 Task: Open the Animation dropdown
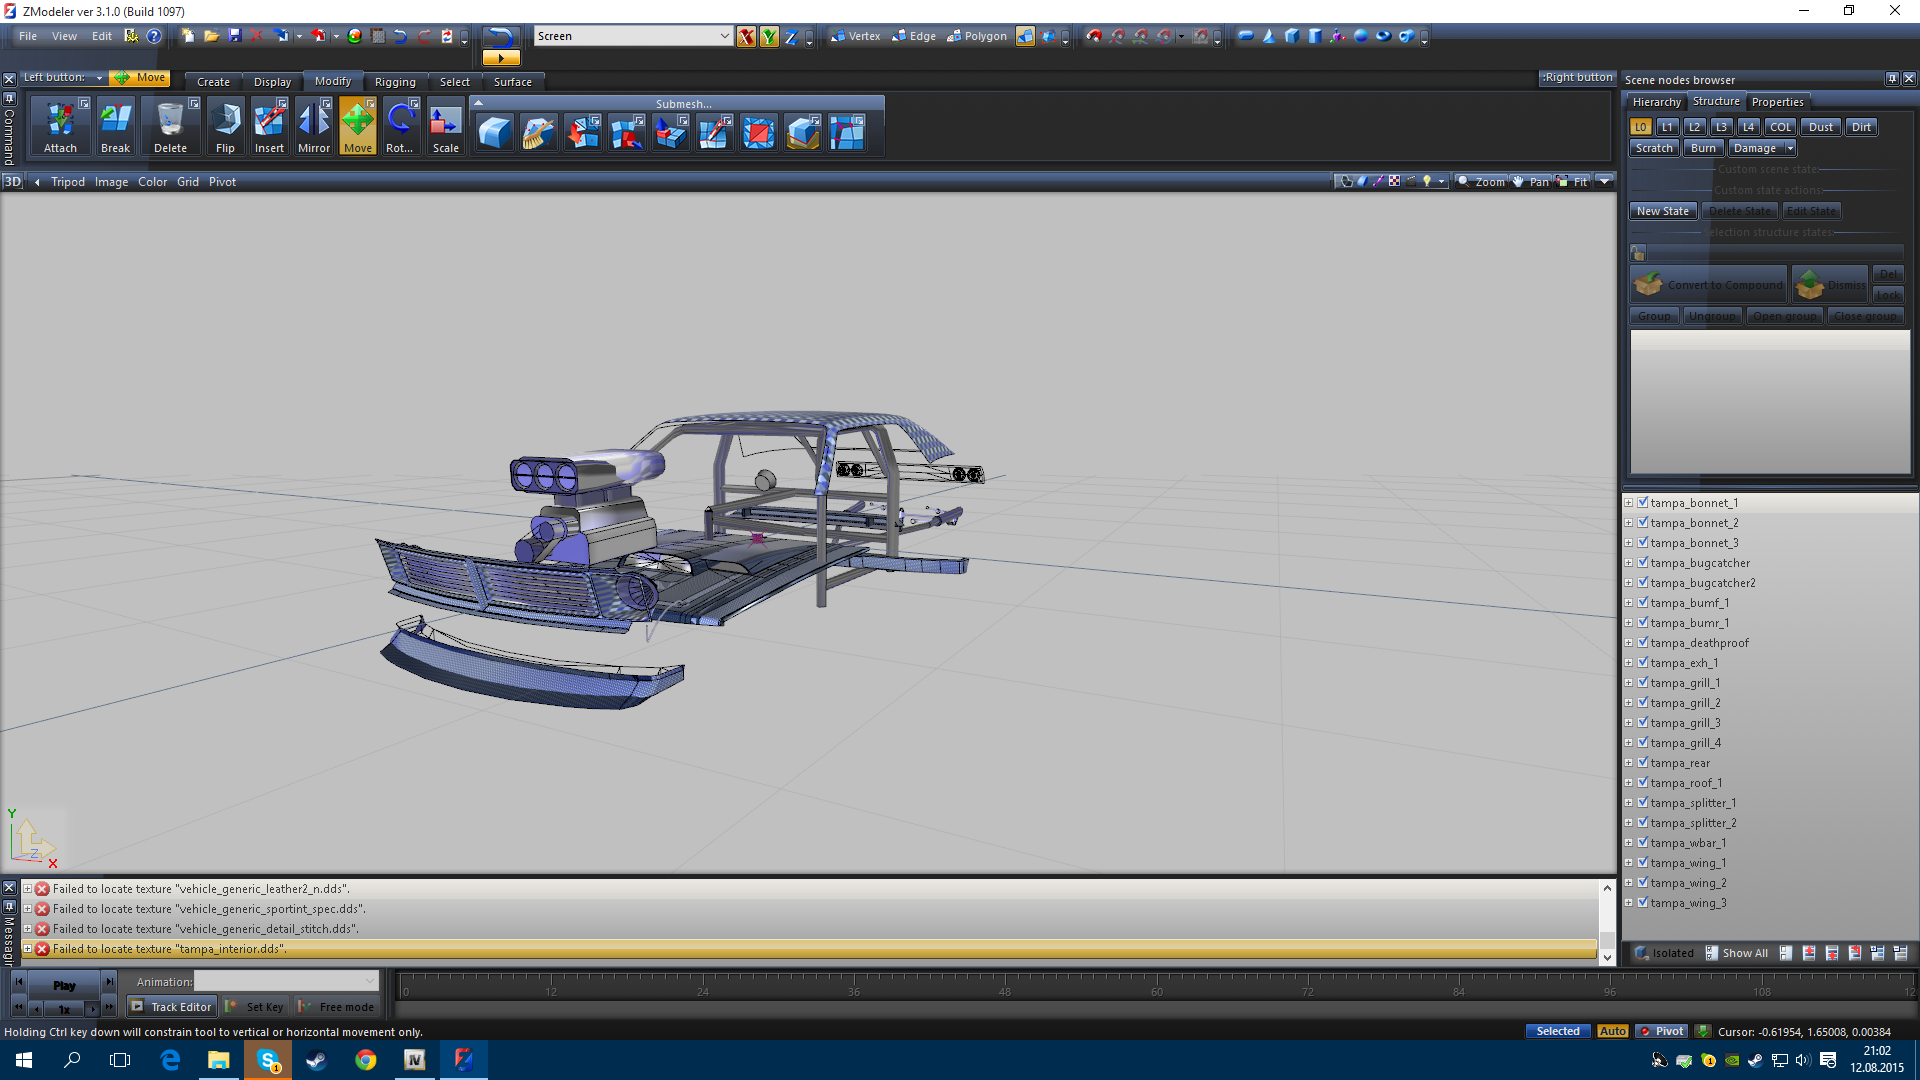click(370, 982)
